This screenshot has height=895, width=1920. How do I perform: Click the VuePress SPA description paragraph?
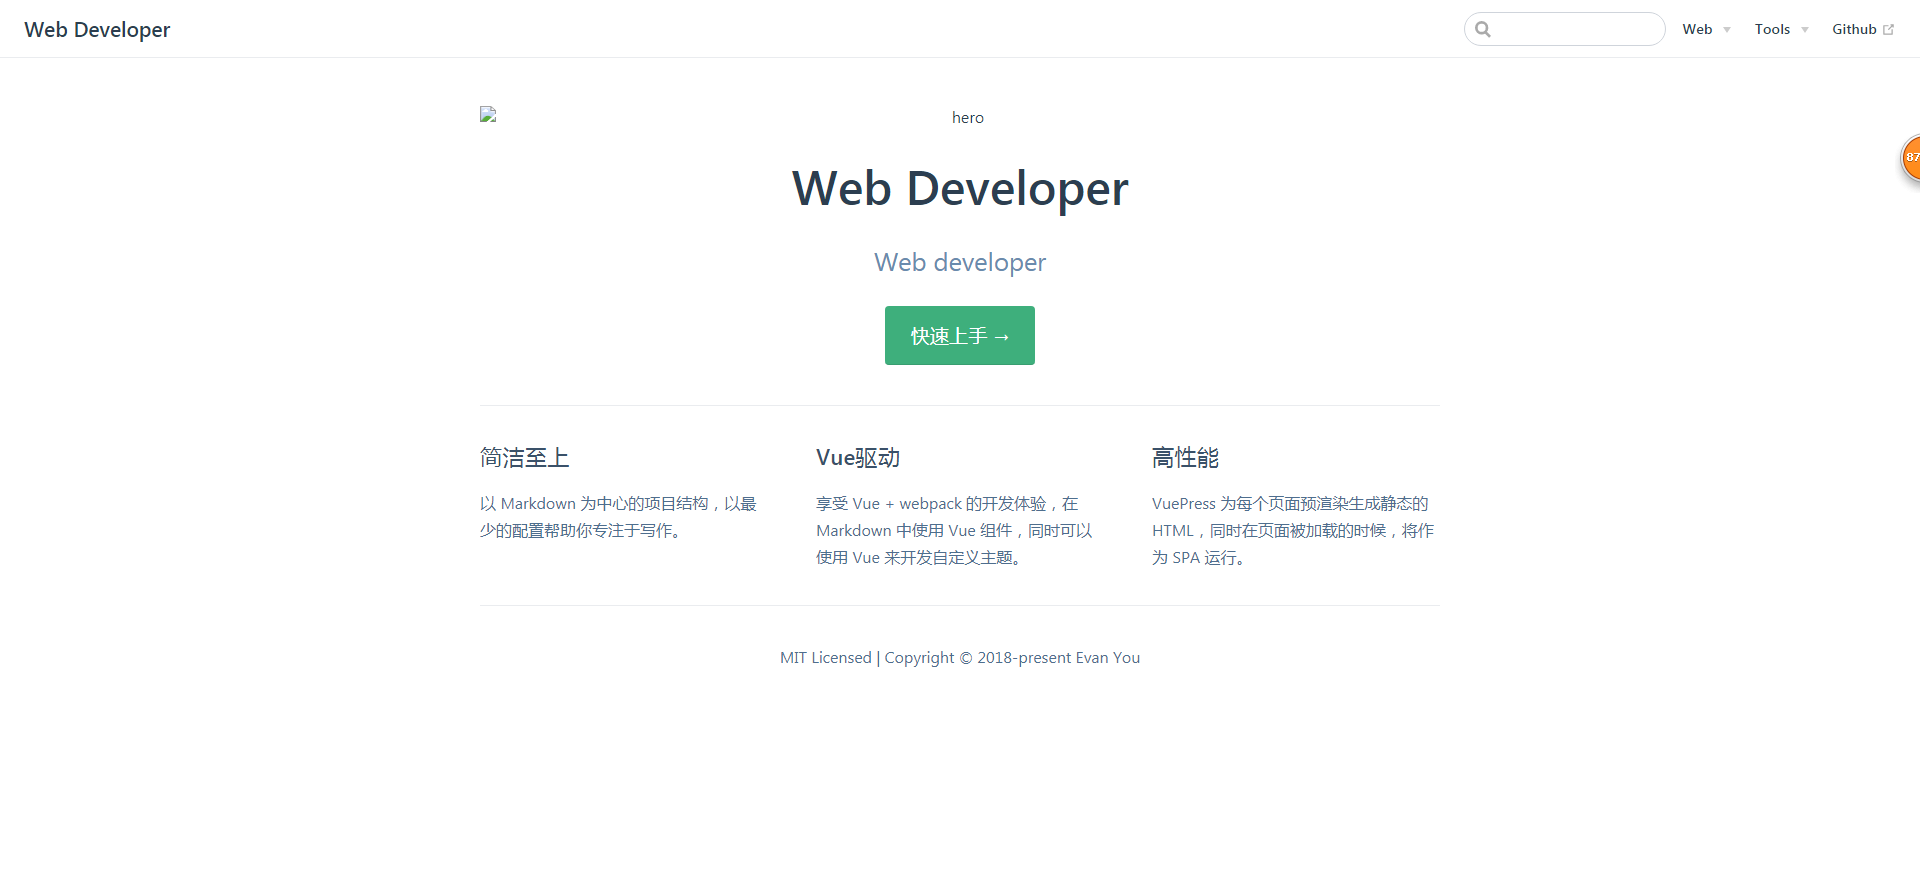tap(1294, 531)
